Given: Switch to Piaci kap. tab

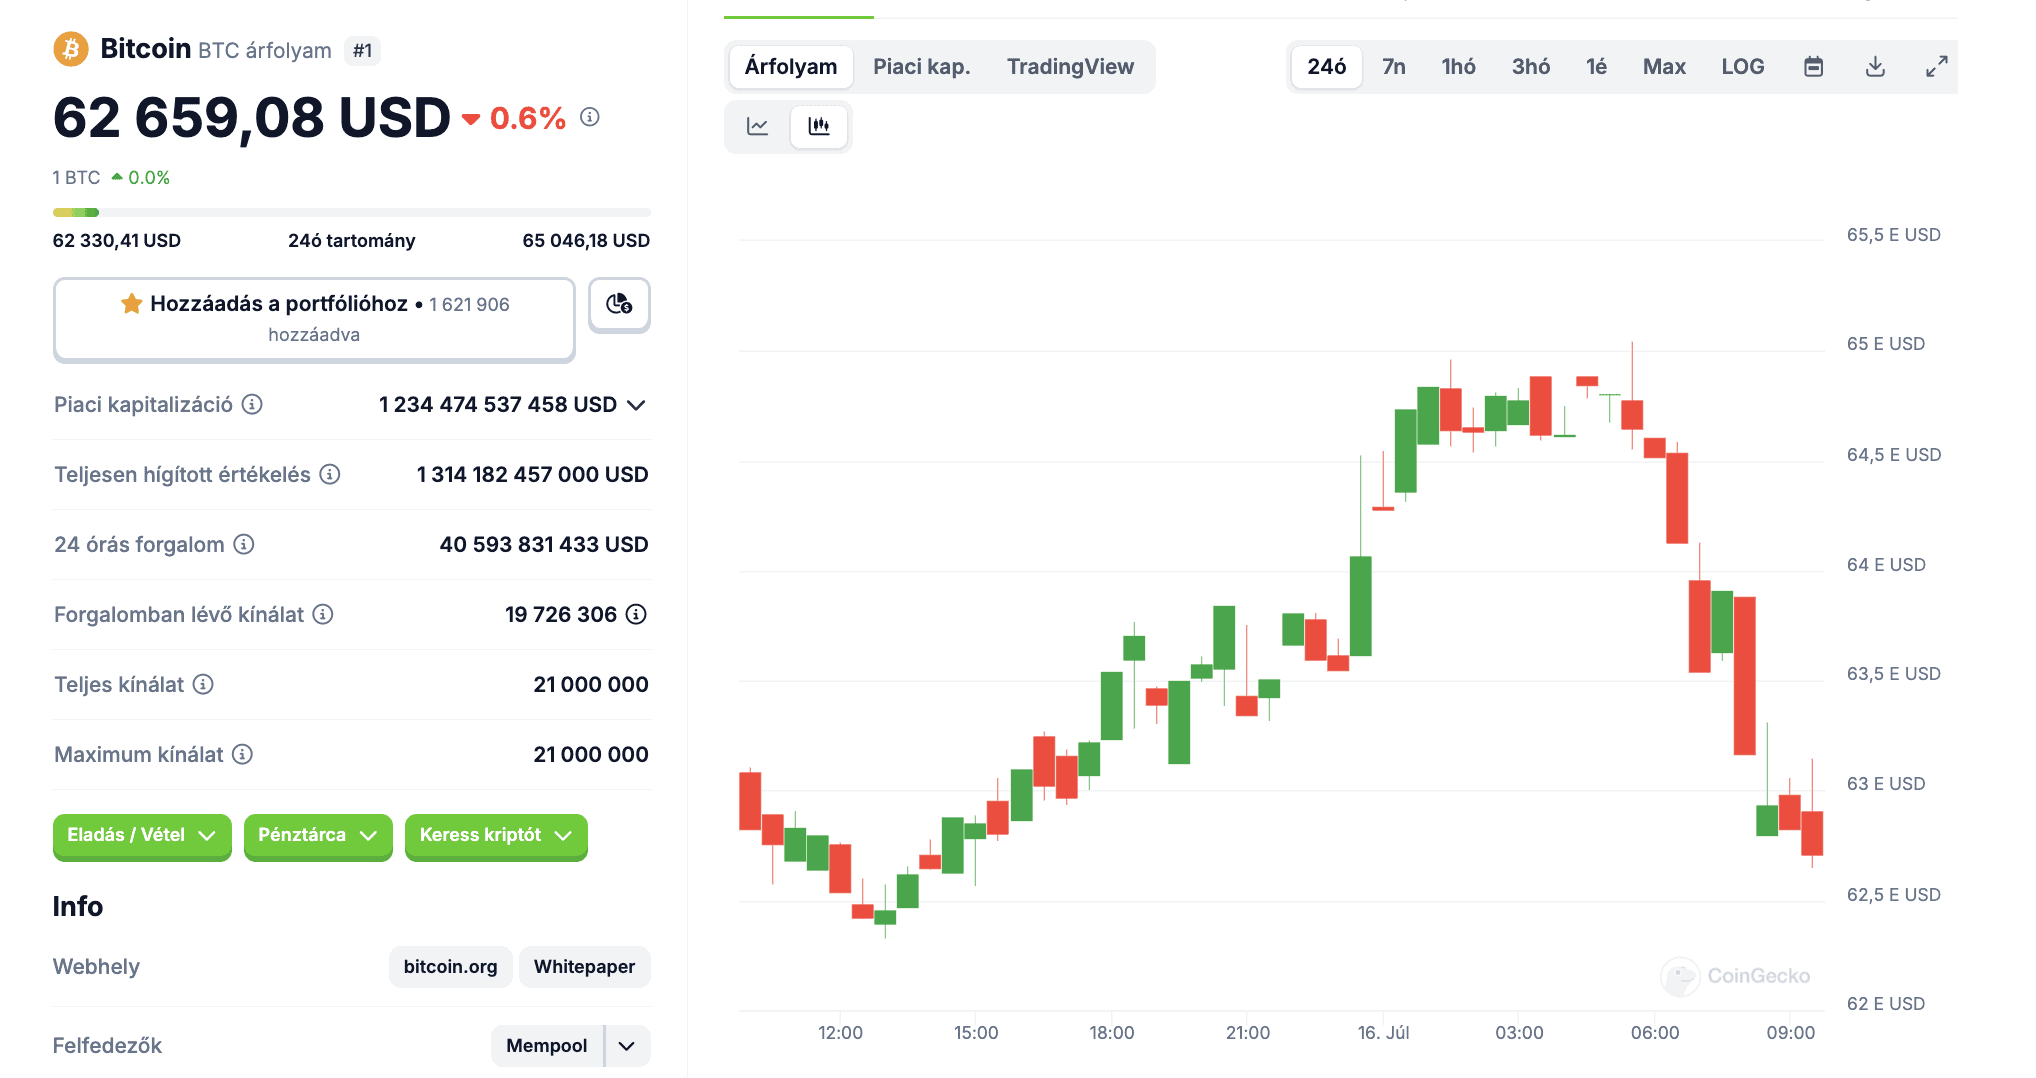Looking at the screenshot, I should tap(921, 67).
